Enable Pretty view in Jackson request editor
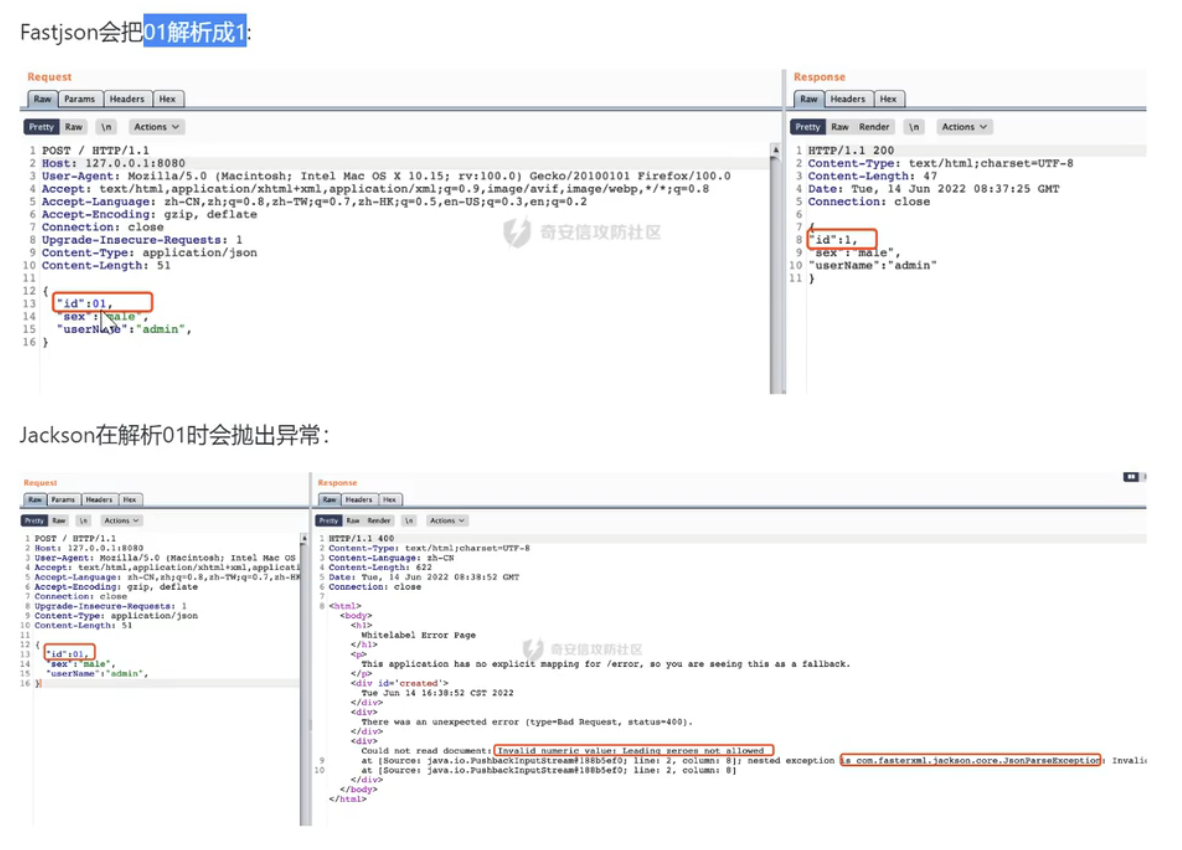This screenshot has width=1182, height=850. pos(34,521)
